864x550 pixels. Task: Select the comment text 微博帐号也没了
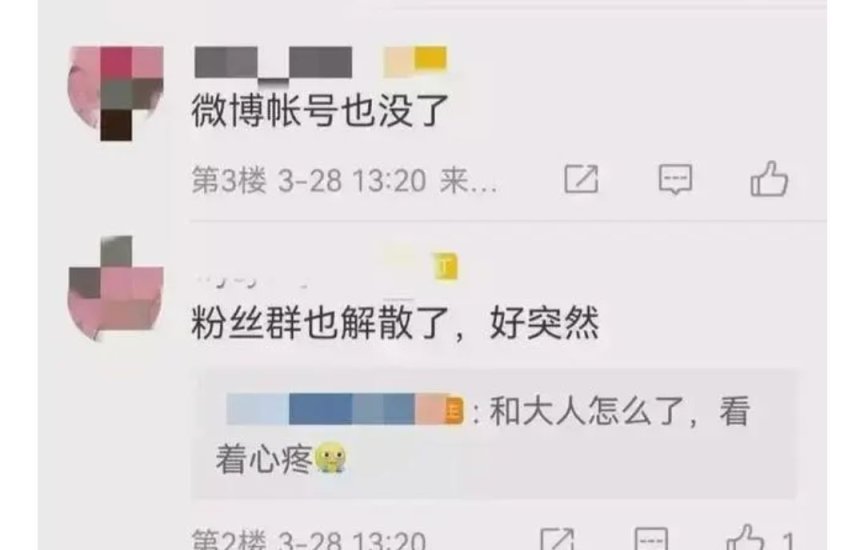(319, 111)
